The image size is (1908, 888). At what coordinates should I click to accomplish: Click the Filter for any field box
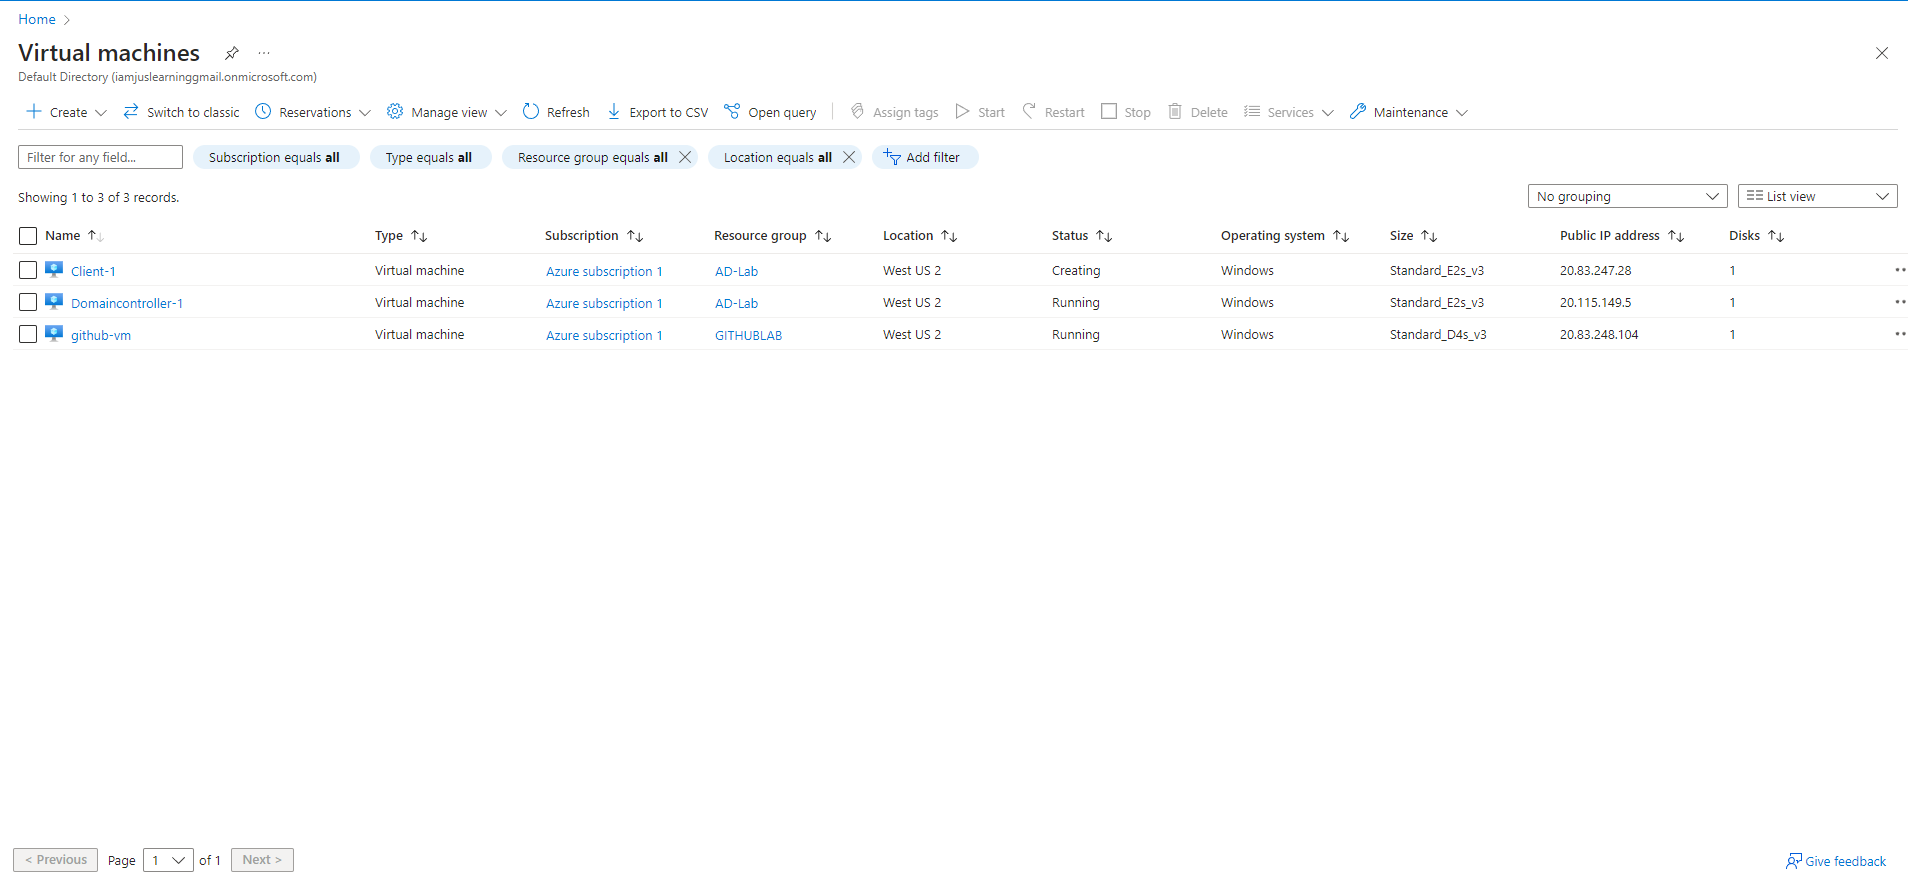coord(100,157)
